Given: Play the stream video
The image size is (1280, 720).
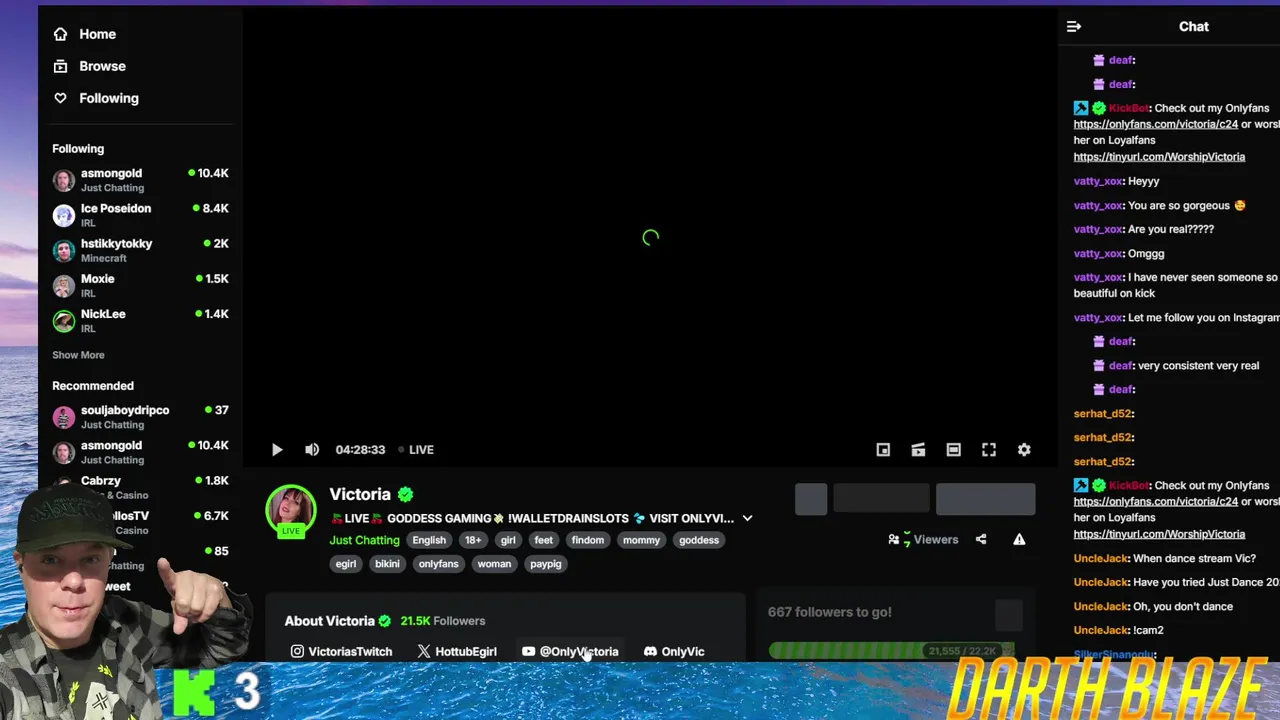Looking at the screenshot, I should 277,450.
